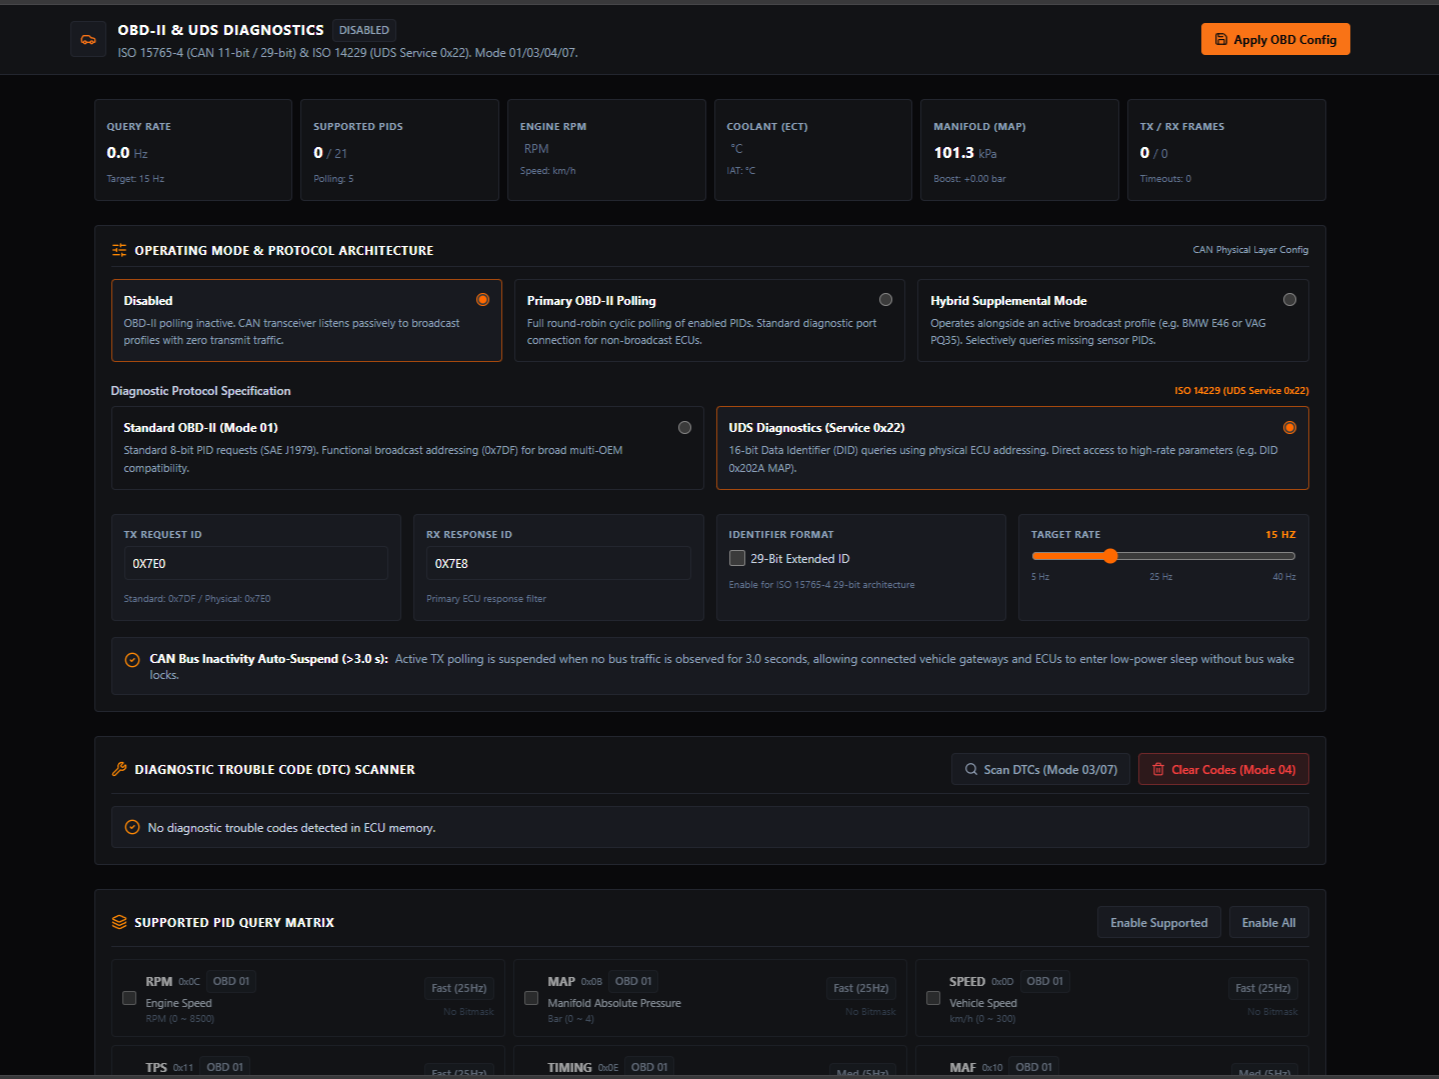Start Scan DTCs (Mode 03/07)
Screen dimensions: 1439x1079
click(1041, 770)
